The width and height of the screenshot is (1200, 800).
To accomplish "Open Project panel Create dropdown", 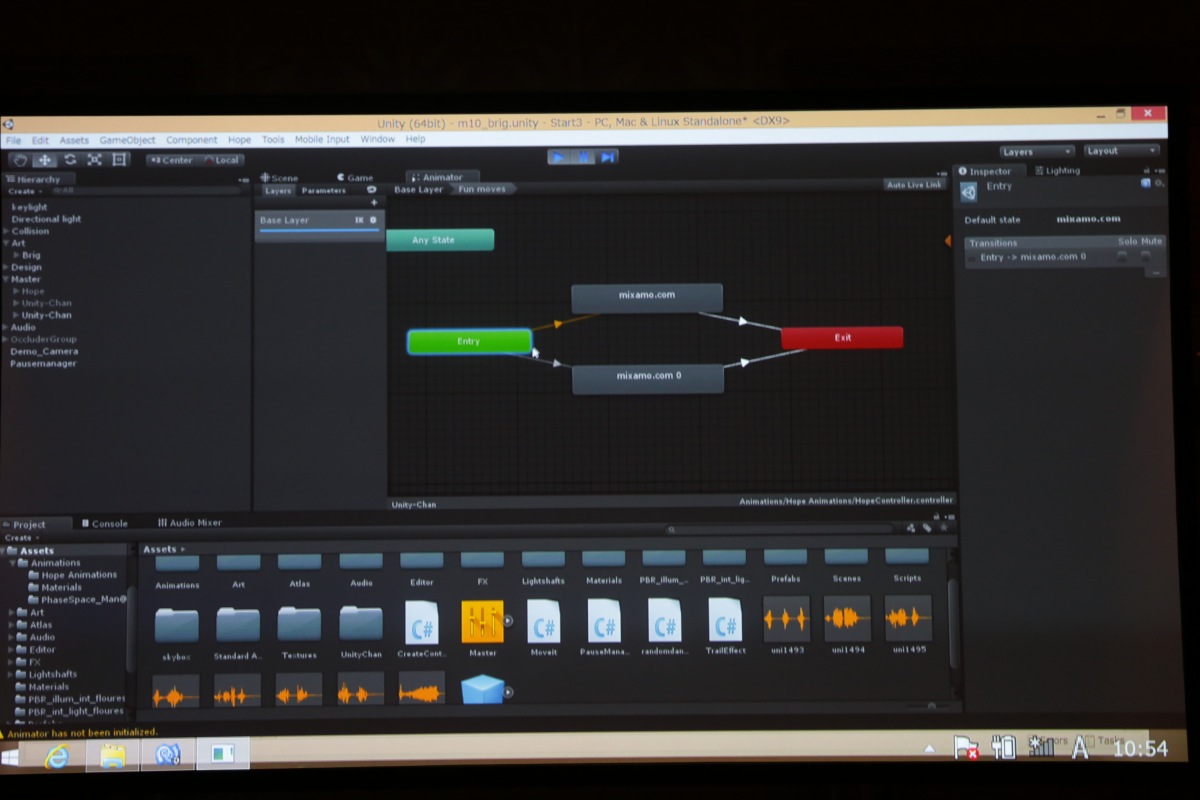I will [21, 538].
